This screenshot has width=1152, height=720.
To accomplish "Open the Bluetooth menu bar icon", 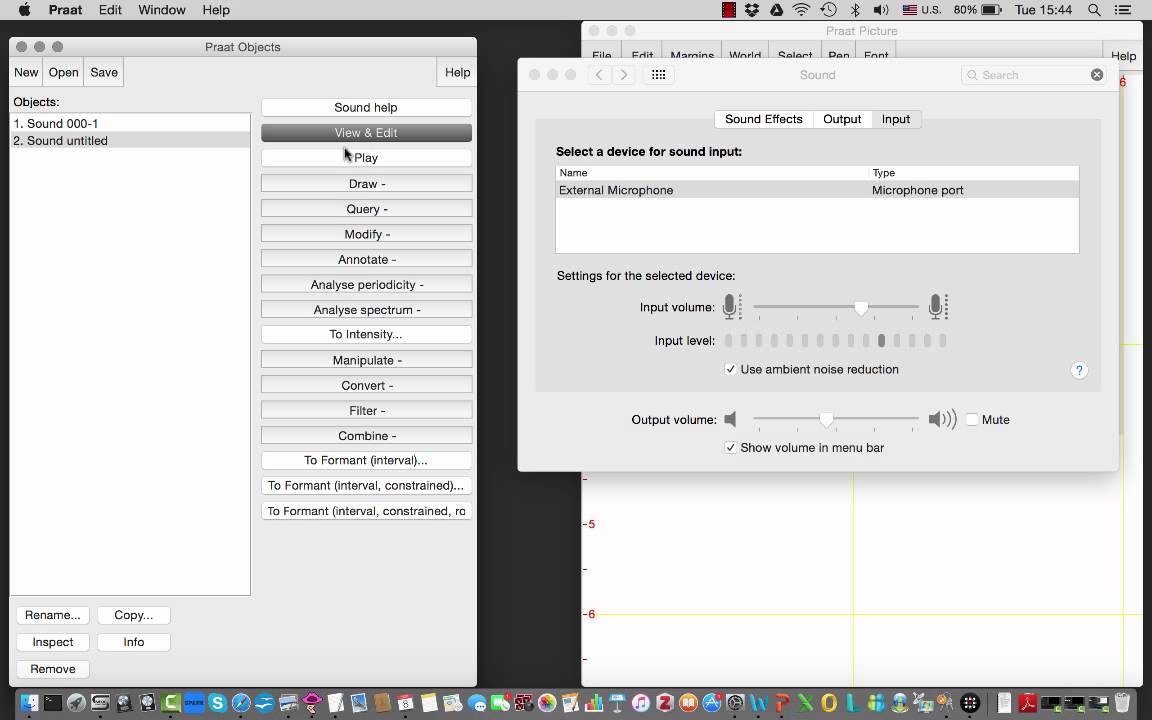I will [855, 10].
